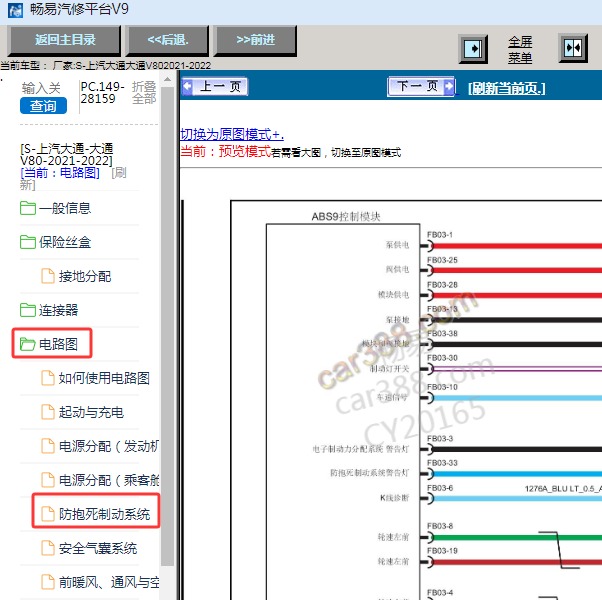Open the 接地分配 page
The image size is (602, 600).
pyautogui.click(x=85, y=276)
